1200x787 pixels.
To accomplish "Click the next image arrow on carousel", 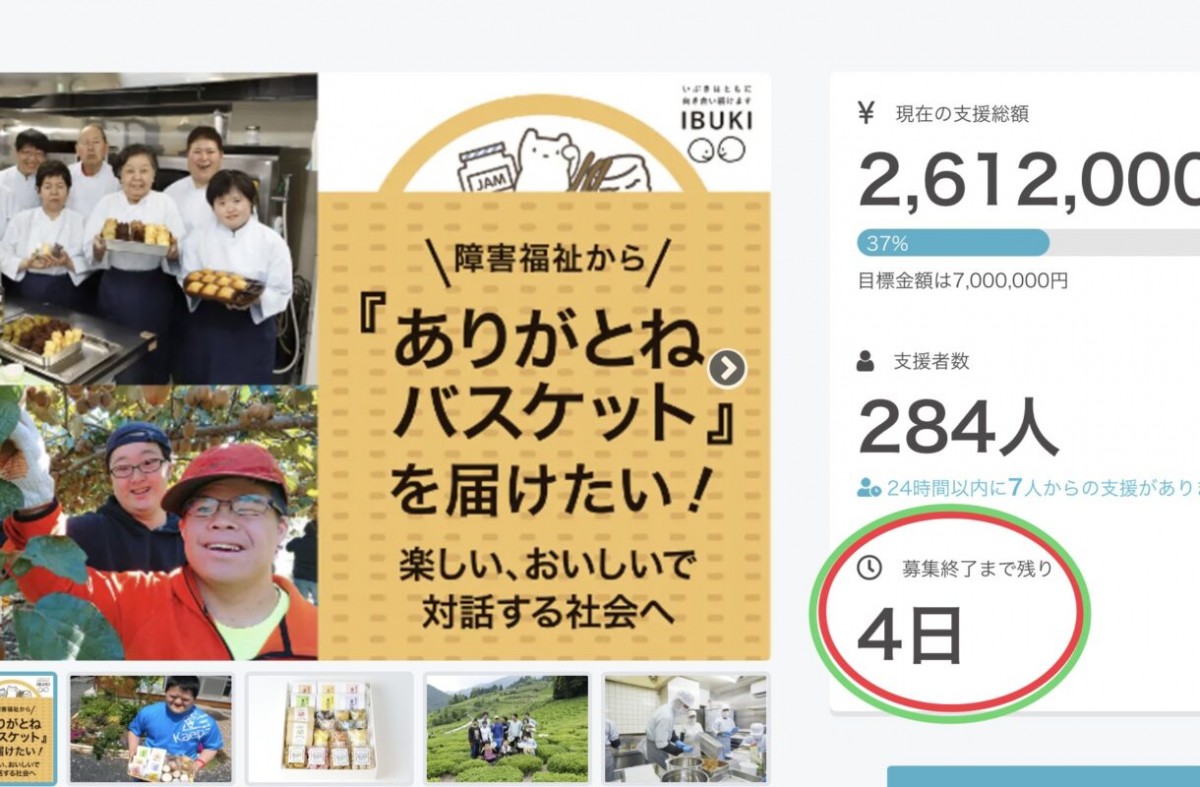I will [727, 369].
